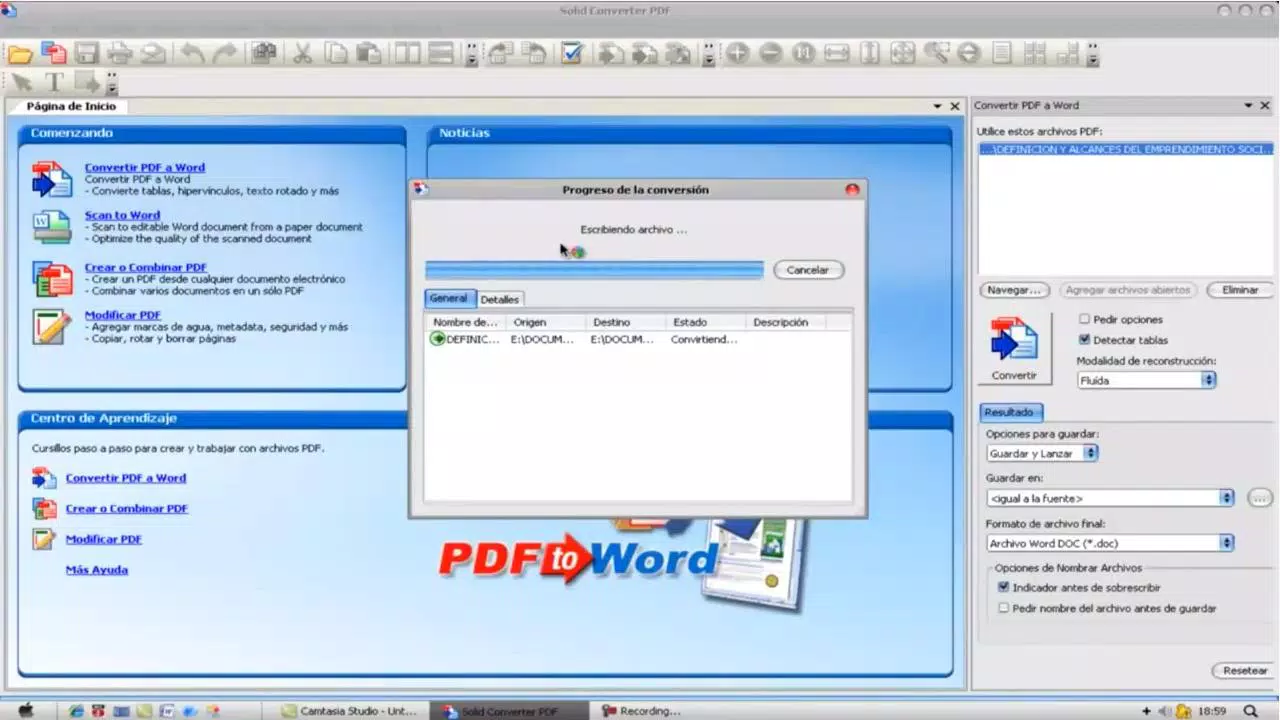The width and height of the screenshot is (1280, 720).
Task: Toggle Indicador antes de sobrescribir checkbox
Action: (1004, 587)
